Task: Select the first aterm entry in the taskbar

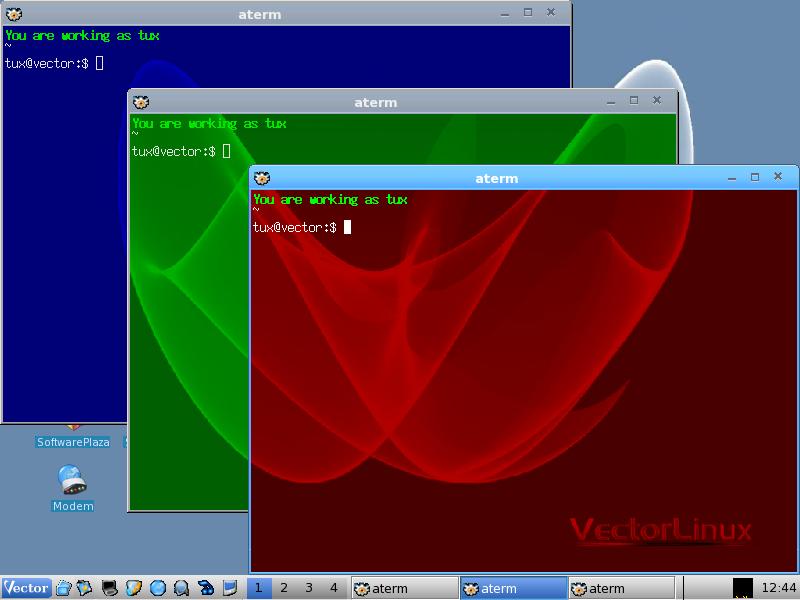Action: [x=403, y=588]
